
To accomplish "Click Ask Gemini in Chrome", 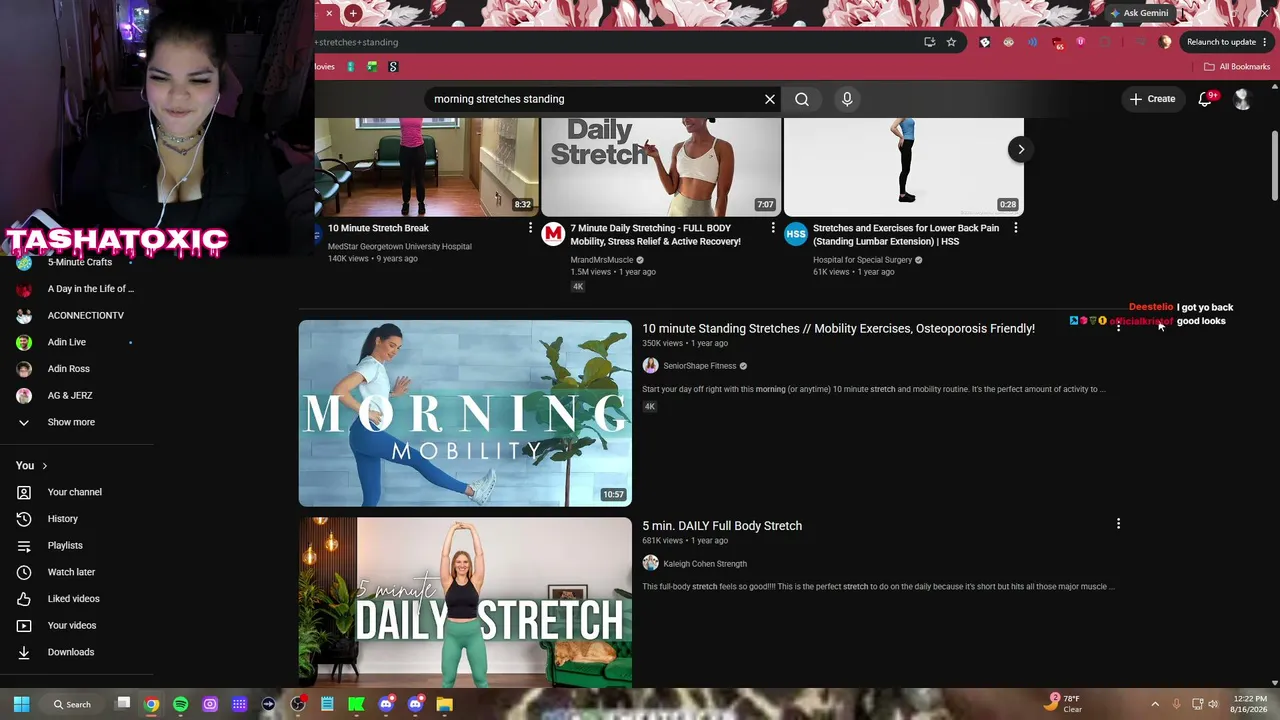I will pos(1139,13).
